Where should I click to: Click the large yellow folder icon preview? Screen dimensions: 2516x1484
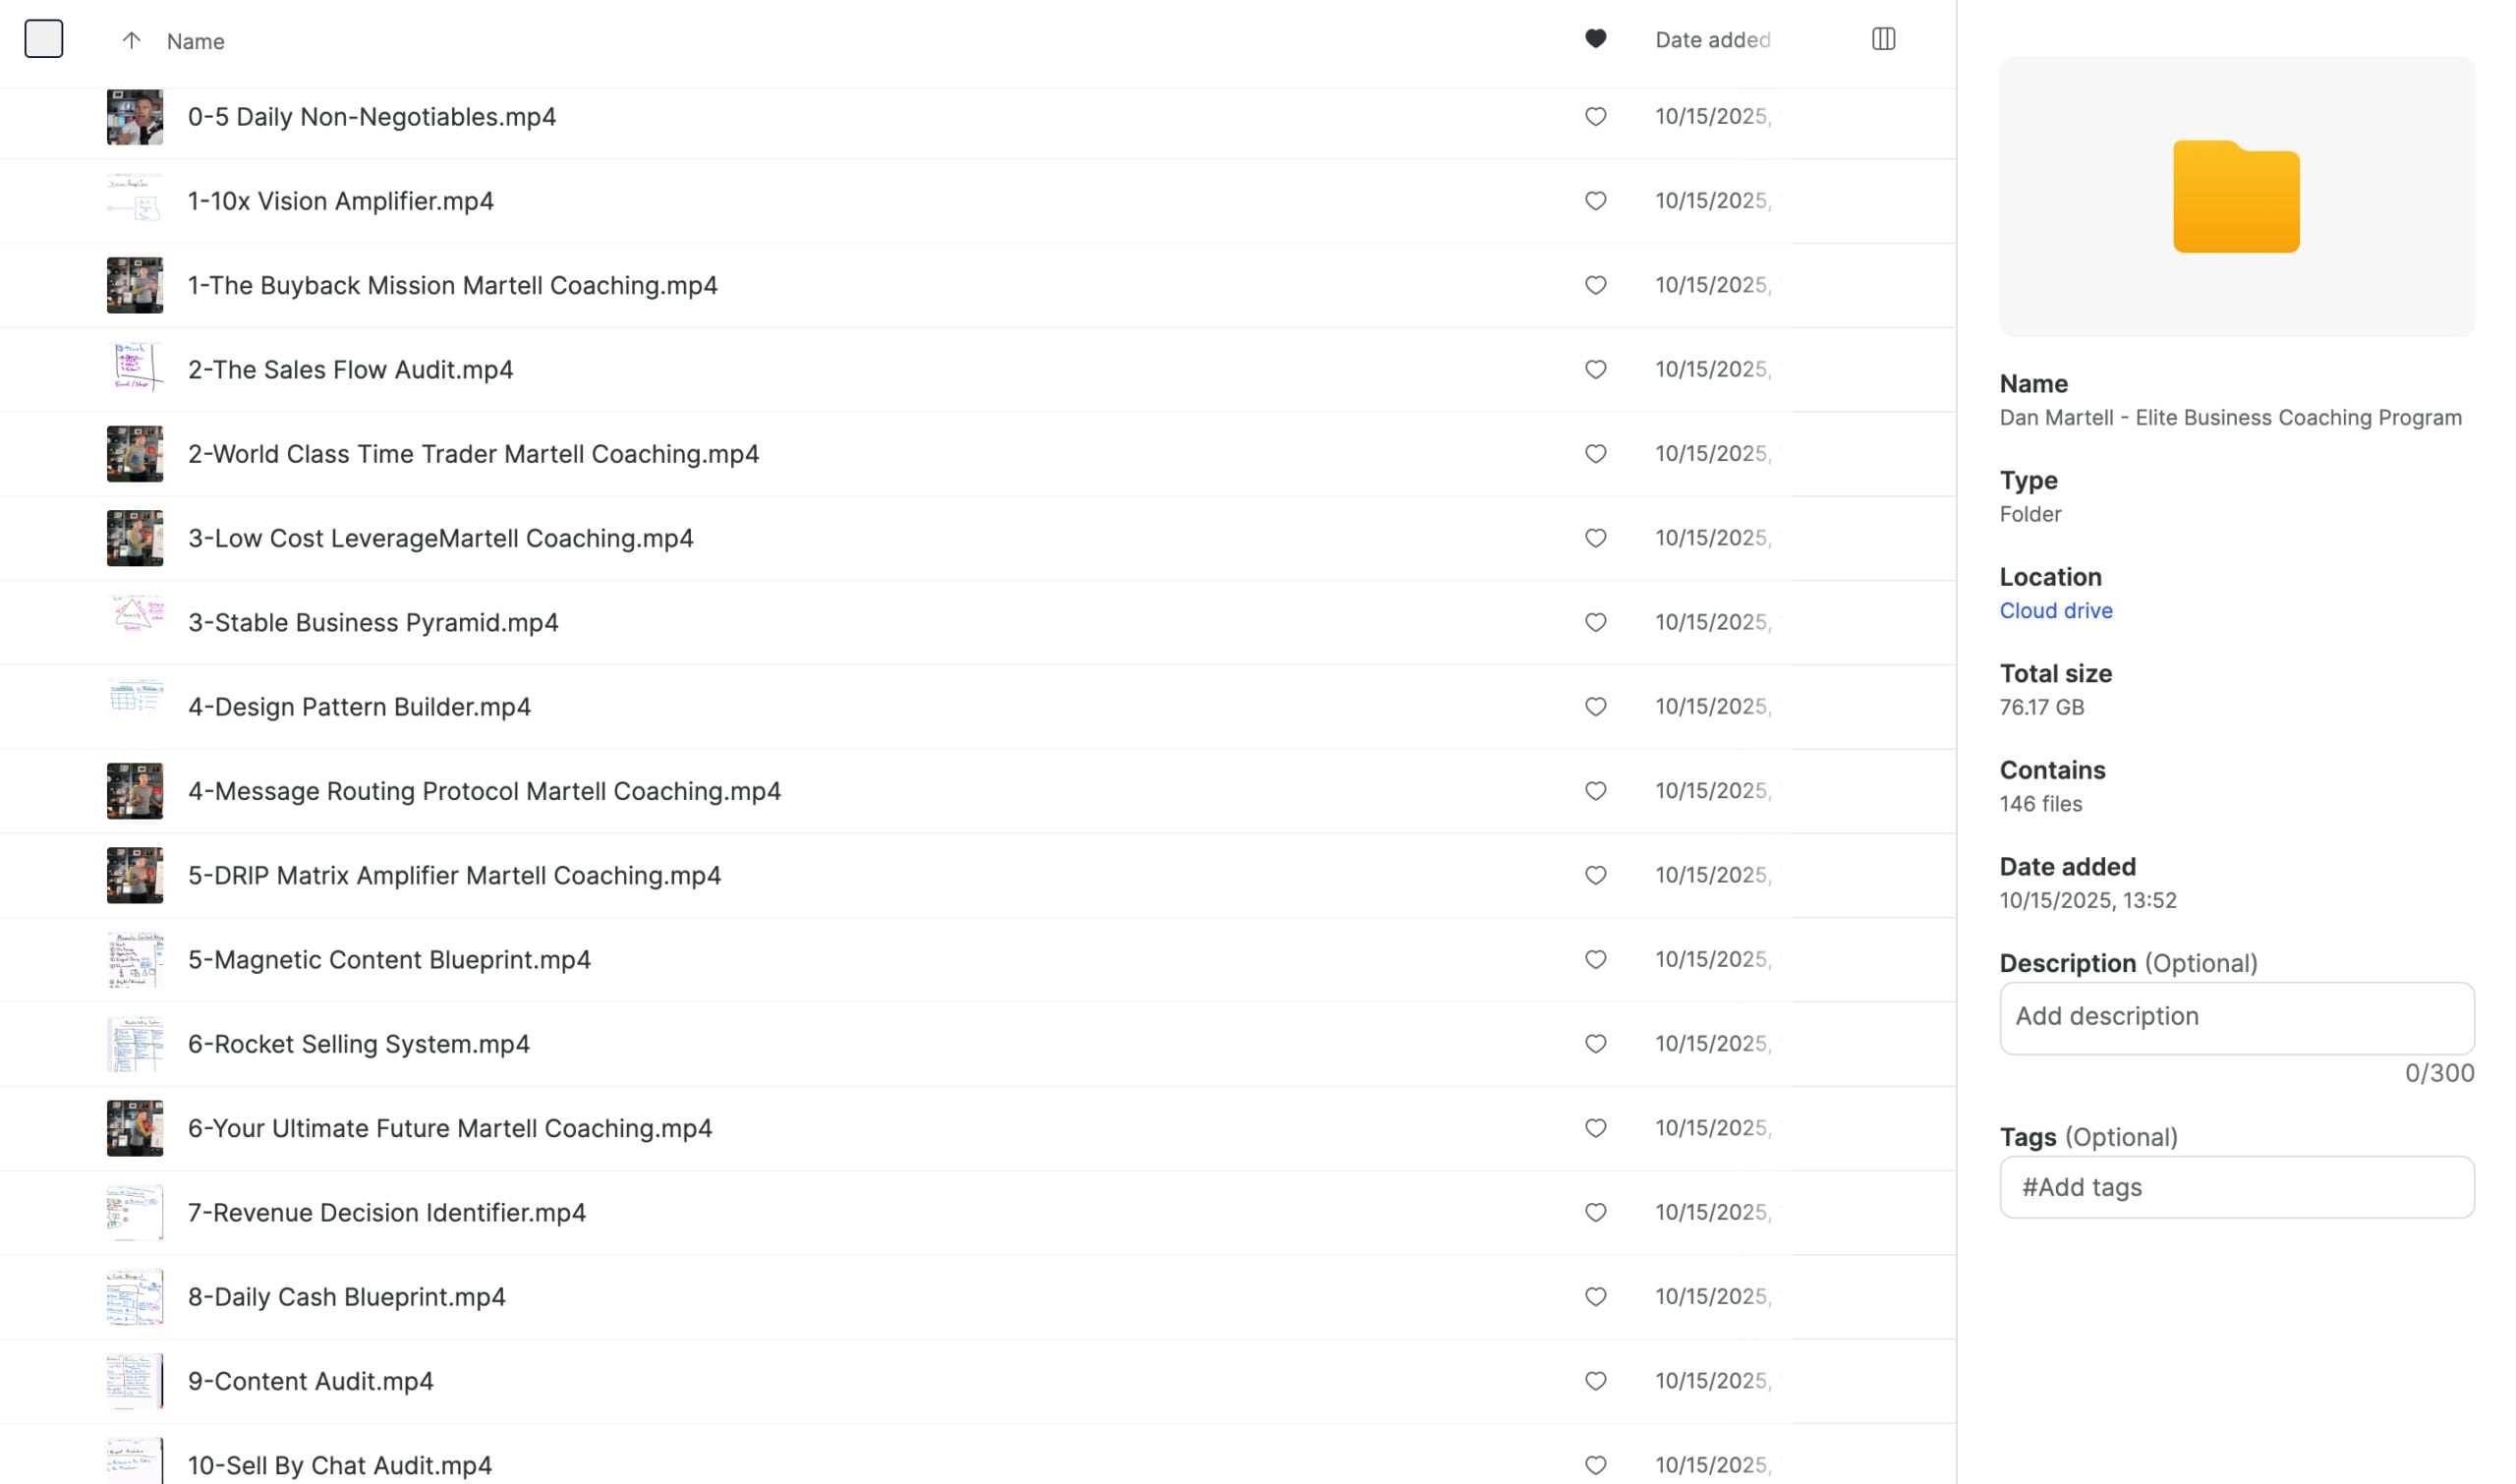(2236, 197)
